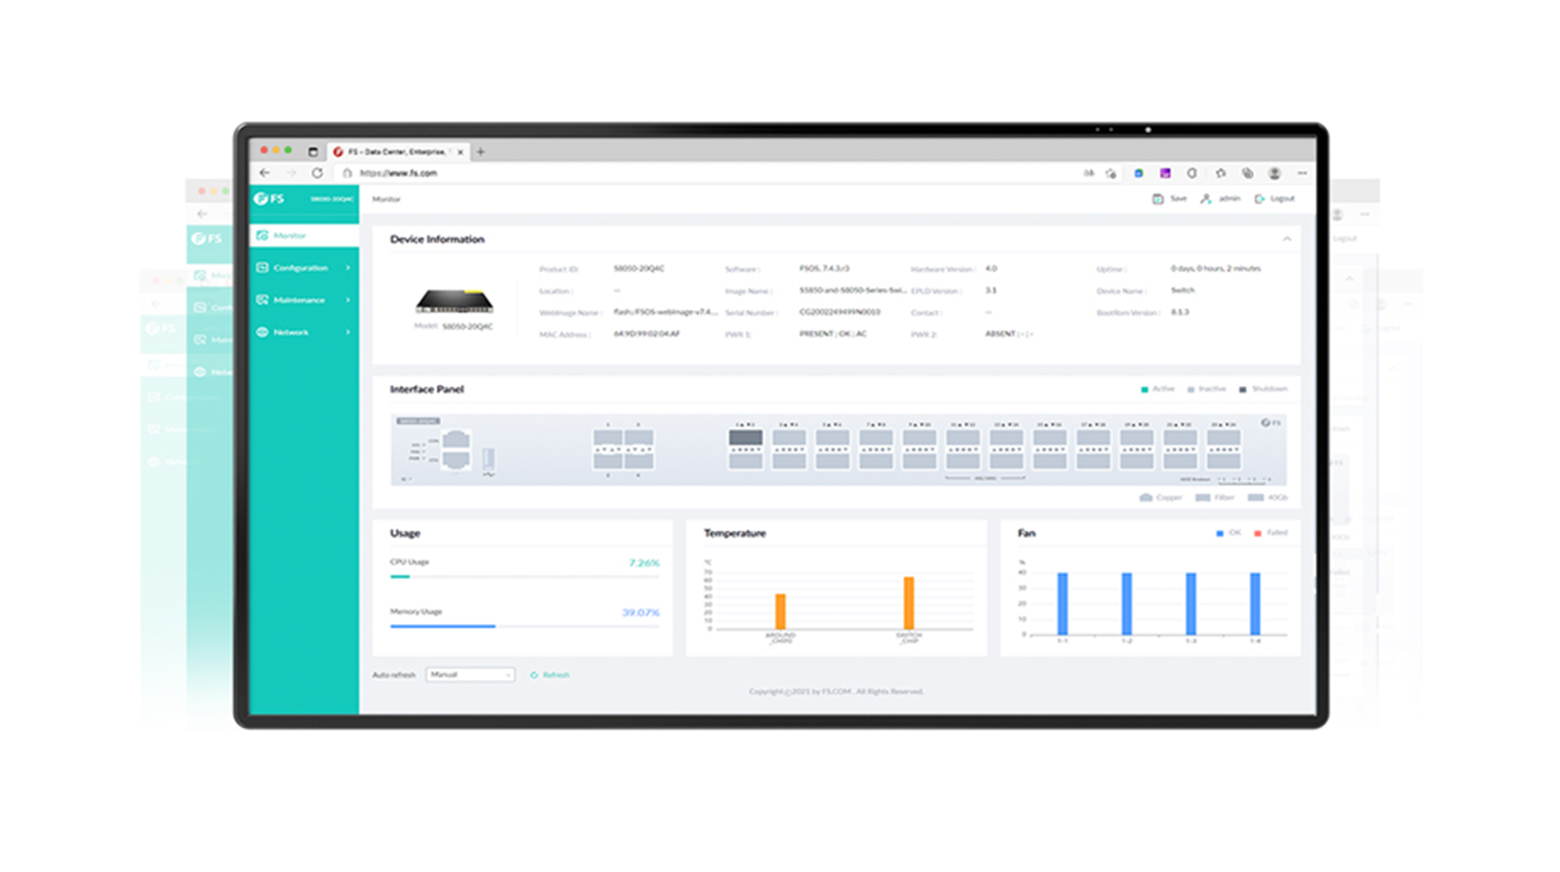Click the Active legend indicator

click(1145, 389)
